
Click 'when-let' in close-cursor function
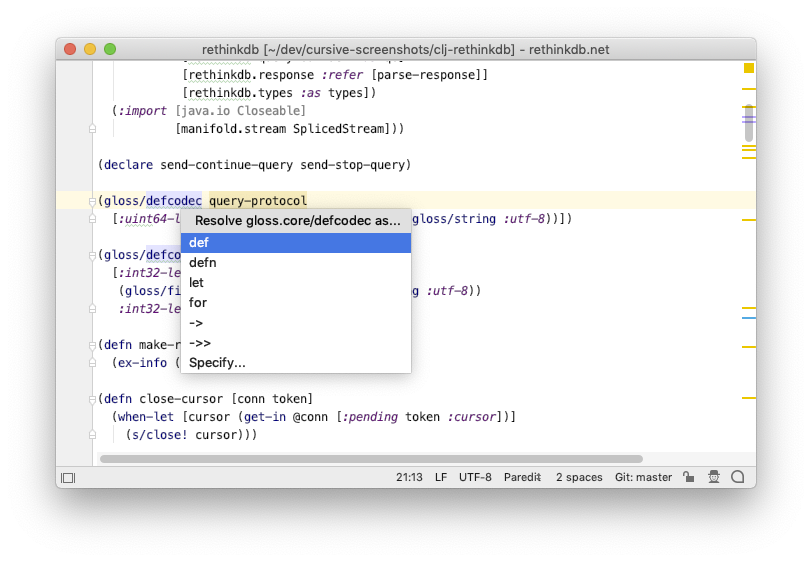point(146,417)
